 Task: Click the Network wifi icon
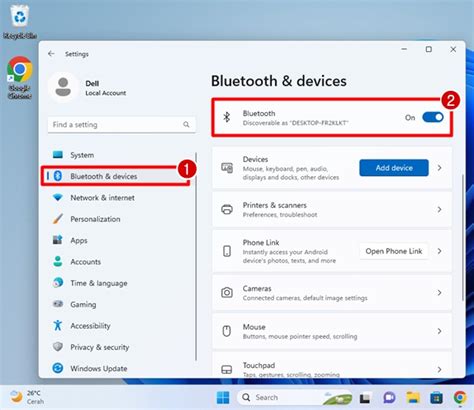tap(58, 197)
